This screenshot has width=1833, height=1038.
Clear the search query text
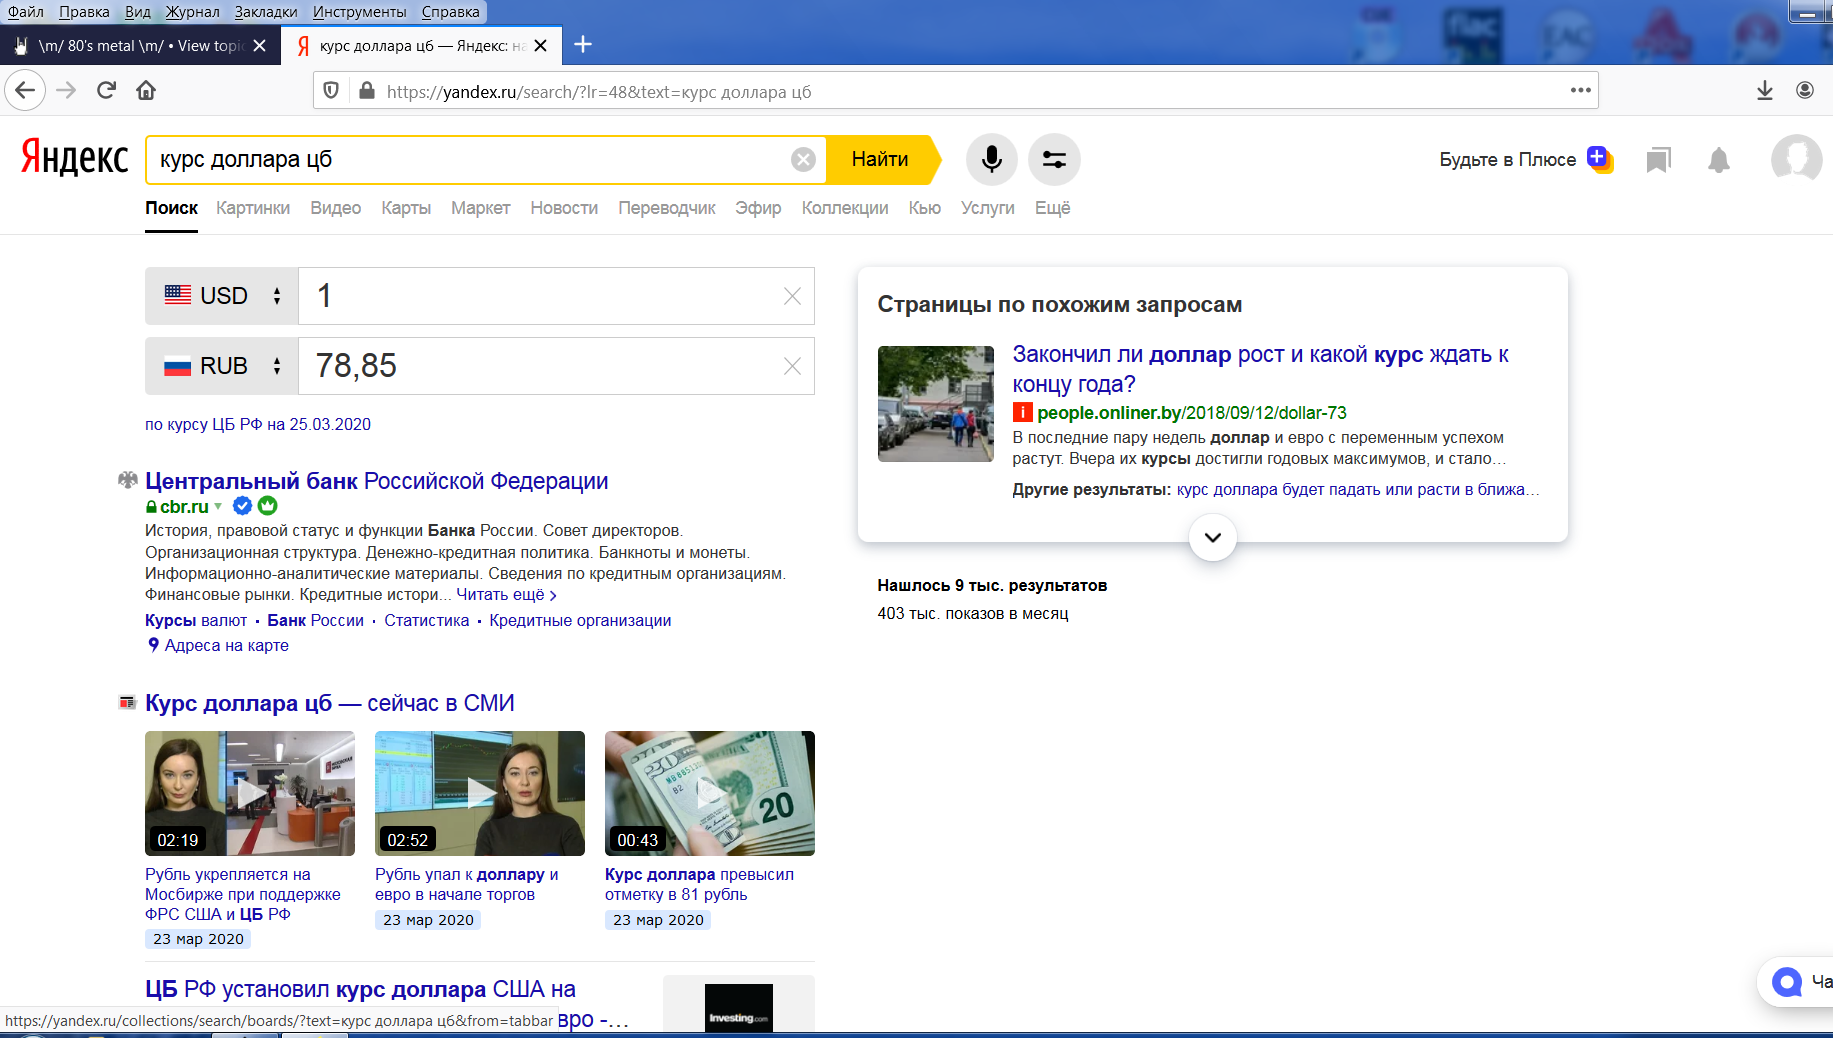[803, 160]
